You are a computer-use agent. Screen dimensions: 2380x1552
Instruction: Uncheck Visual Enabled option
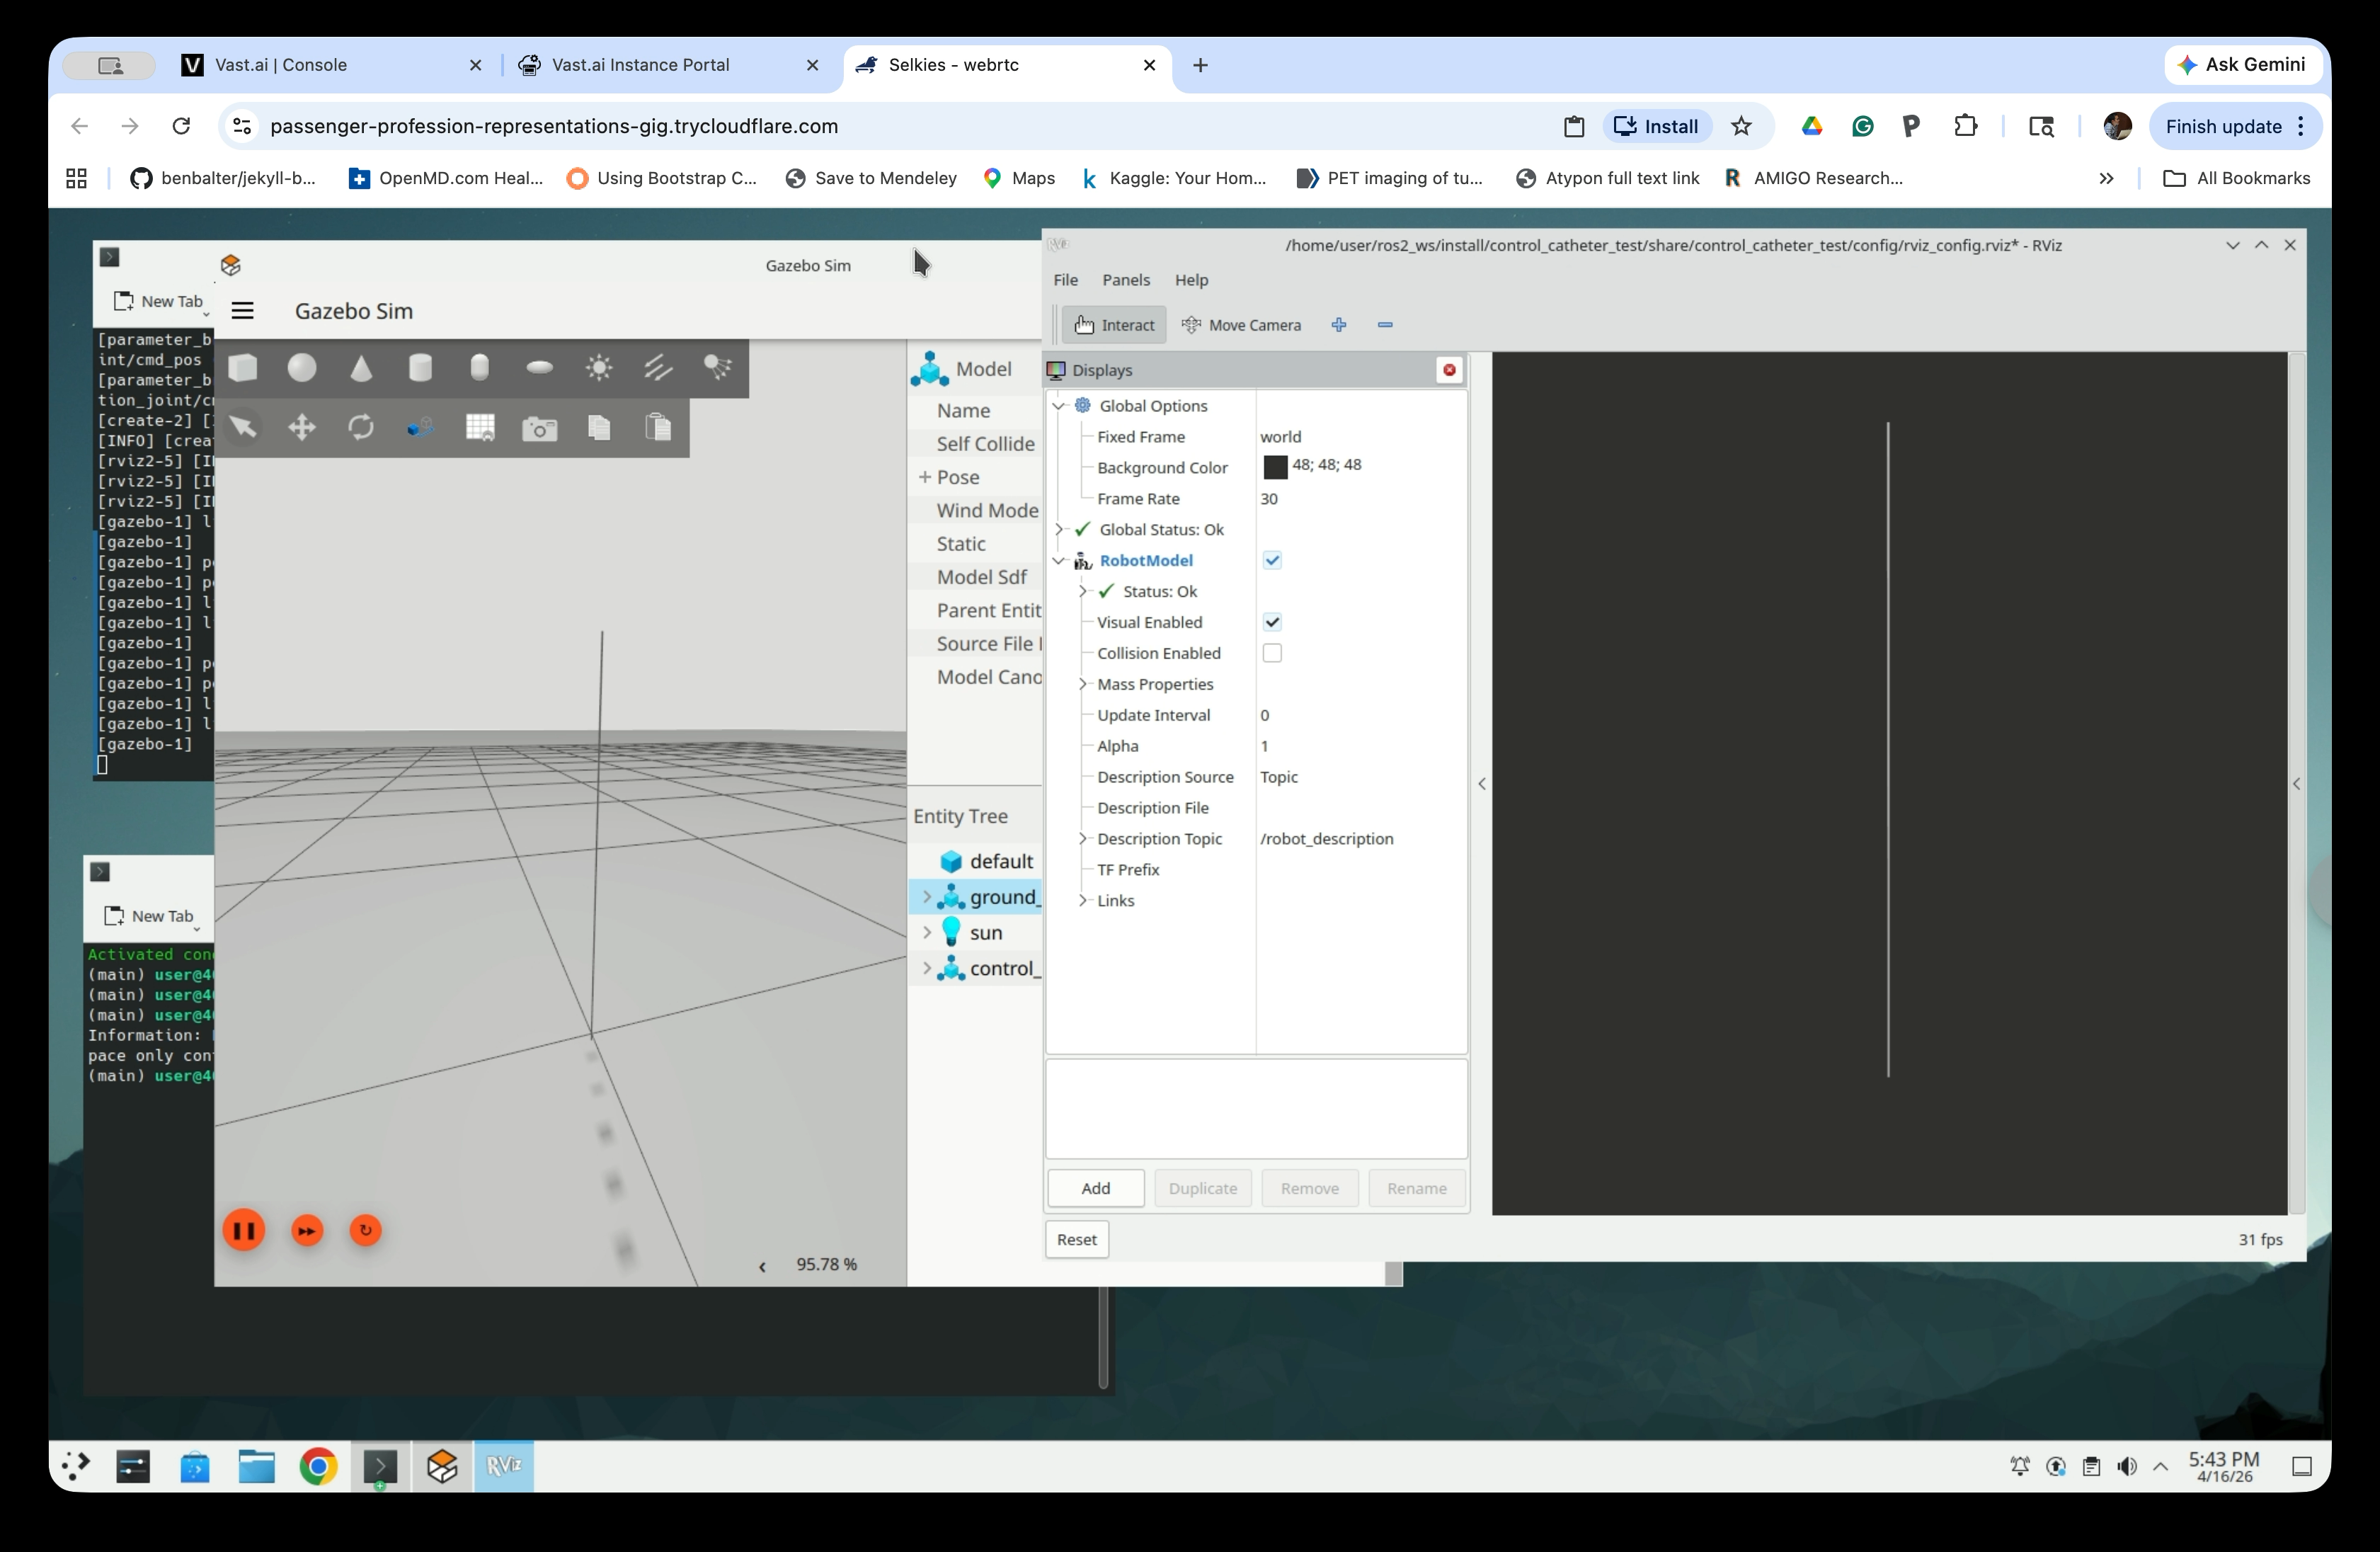1272,622
